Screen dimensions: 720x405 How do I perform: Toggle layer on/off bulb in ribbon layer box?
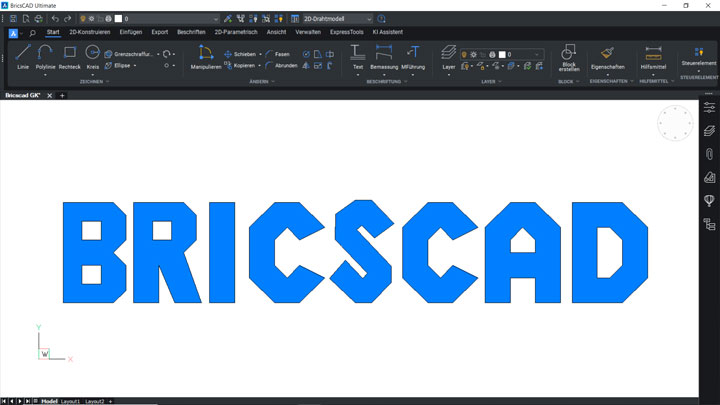(x=464, y=55)
